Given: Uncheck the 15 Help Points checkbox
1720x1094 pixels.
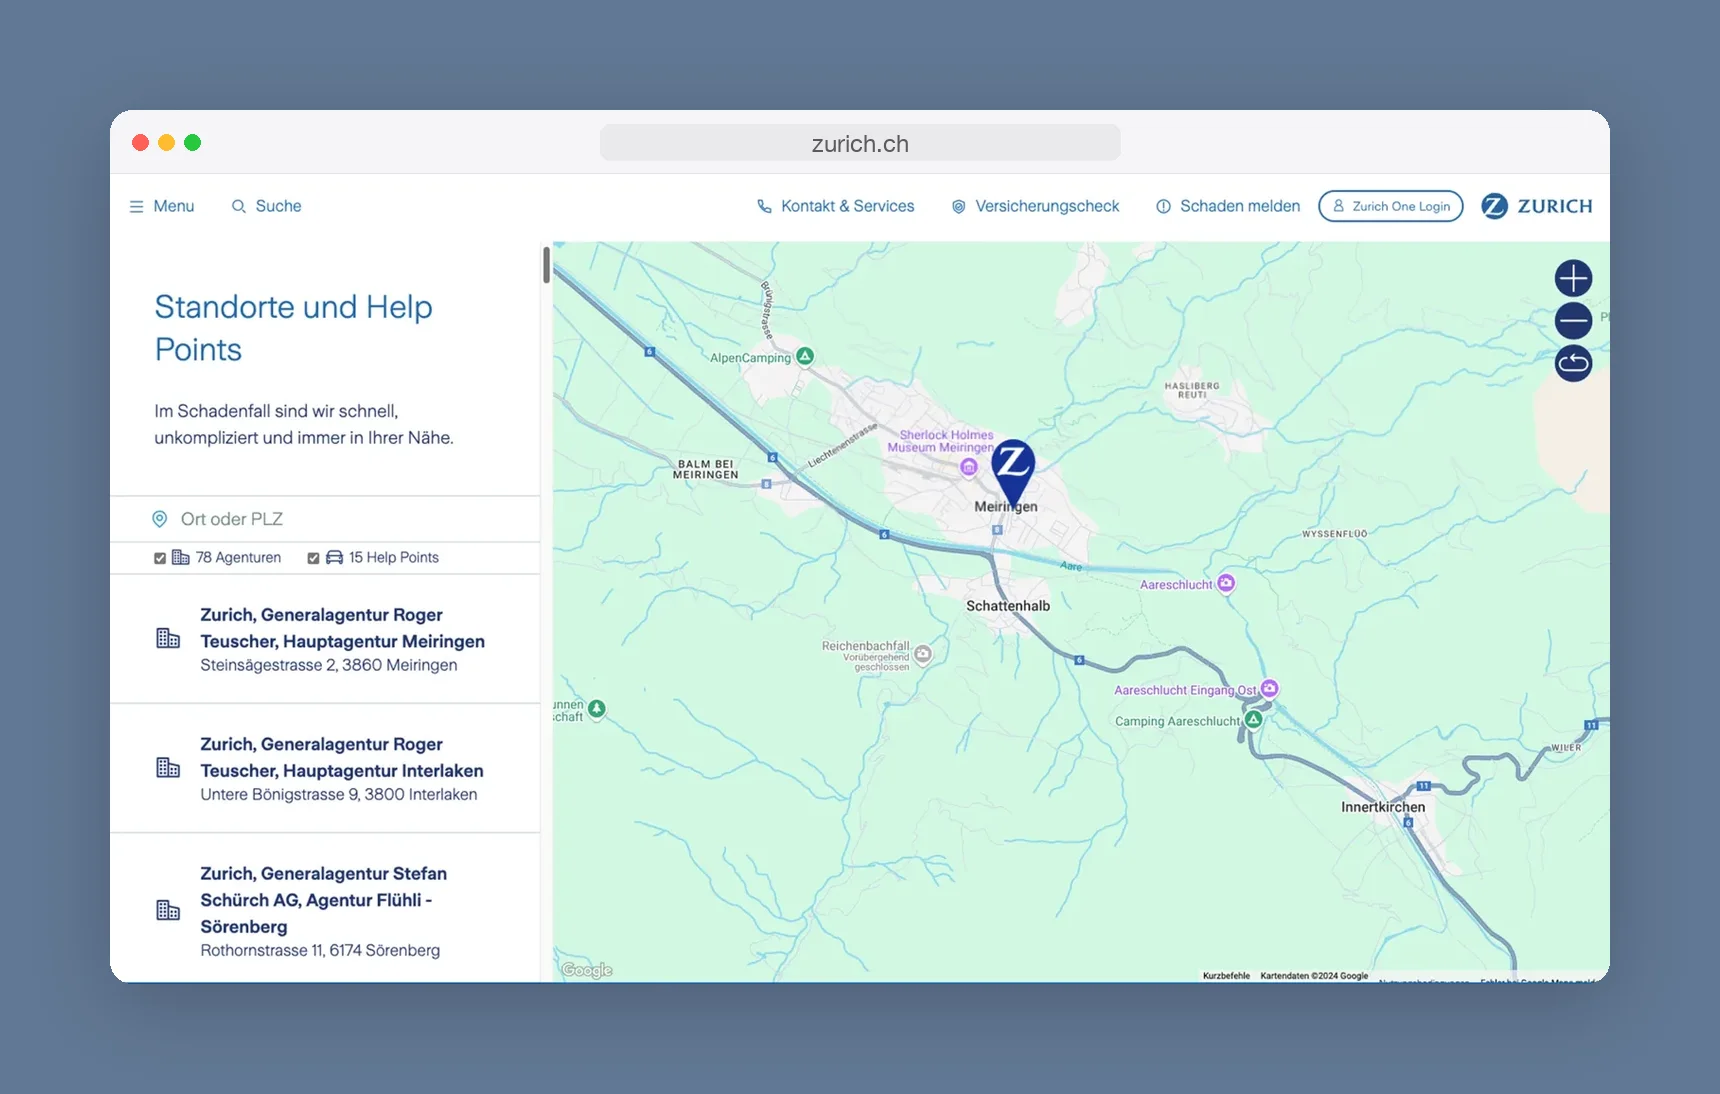Looking at the screenshot, I should [313, 558].
